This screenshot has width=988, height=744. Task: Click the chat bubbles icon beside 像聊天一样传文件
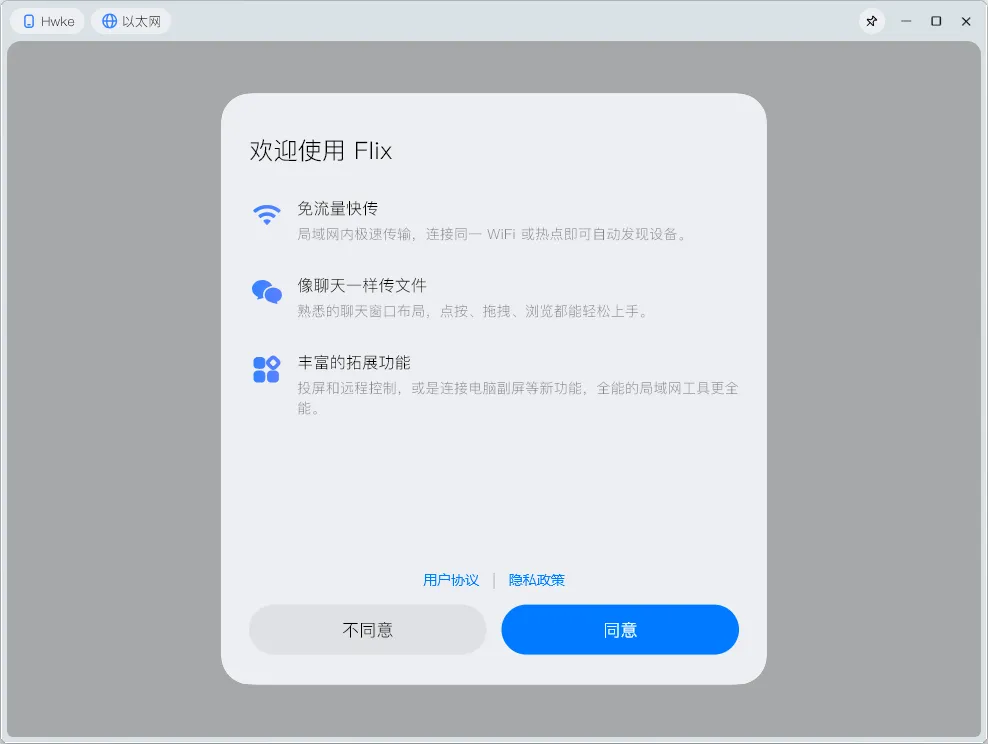[267, 292]
